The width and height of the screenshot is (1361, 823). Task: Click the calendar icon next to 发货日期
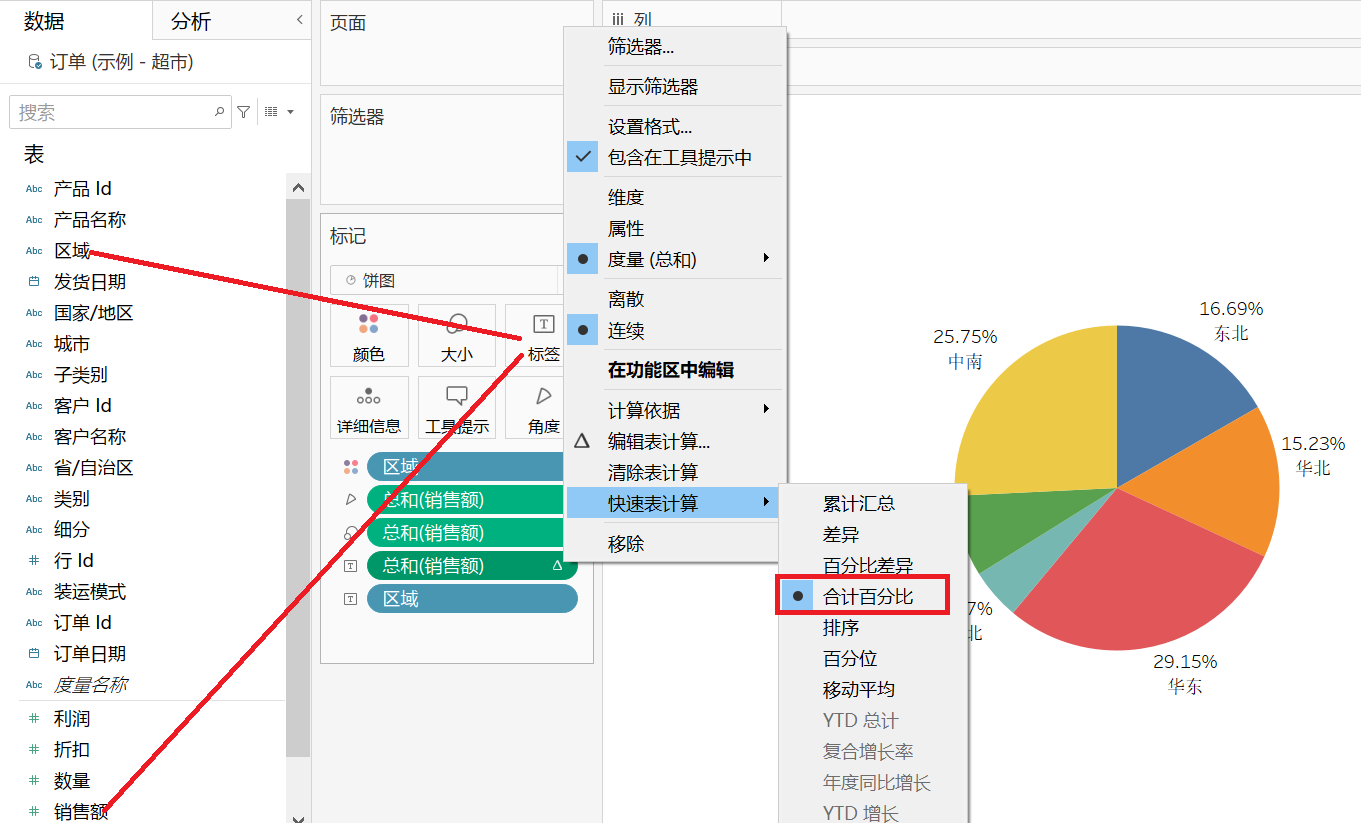(x=34, y=282)
